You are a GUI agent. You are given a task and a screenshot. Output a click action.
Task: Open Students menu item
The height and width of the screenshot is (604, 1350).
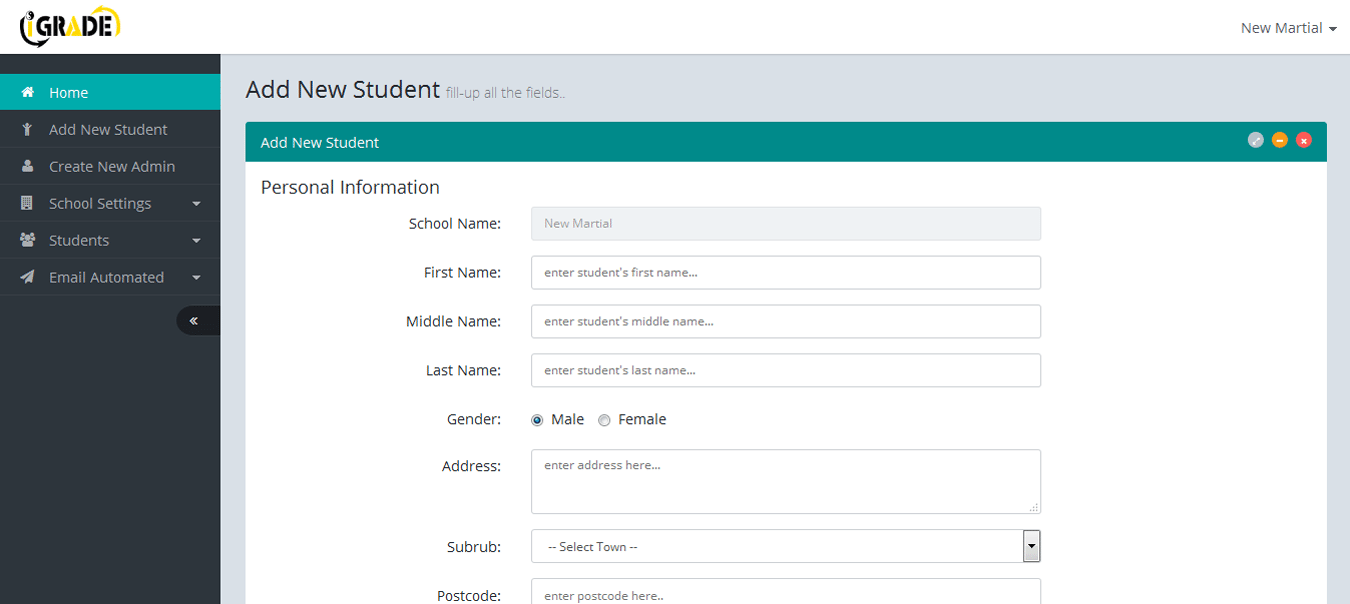click(x=110, y=240)
